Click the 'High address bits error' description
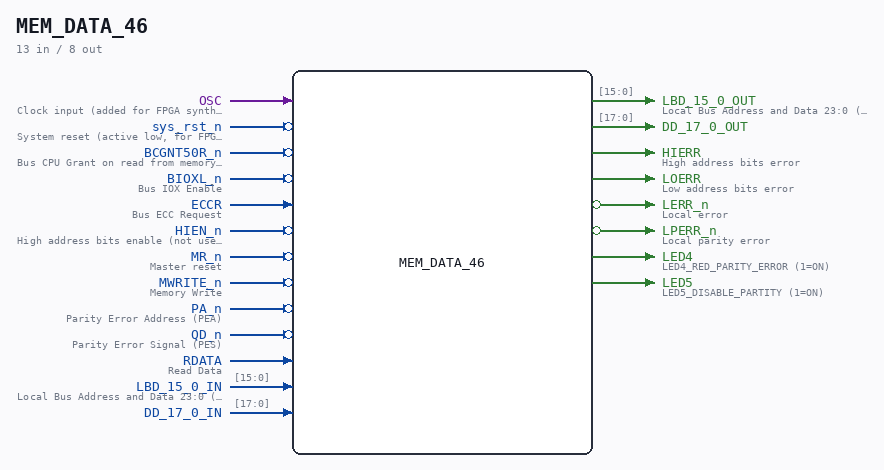The image size is (884, 470). (x=731, y=163)
